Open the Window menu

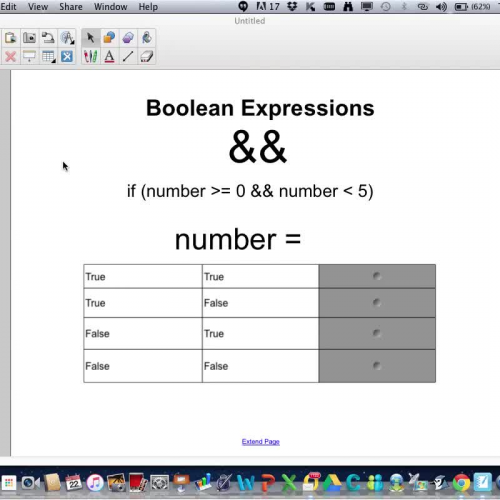click(110, 7)
